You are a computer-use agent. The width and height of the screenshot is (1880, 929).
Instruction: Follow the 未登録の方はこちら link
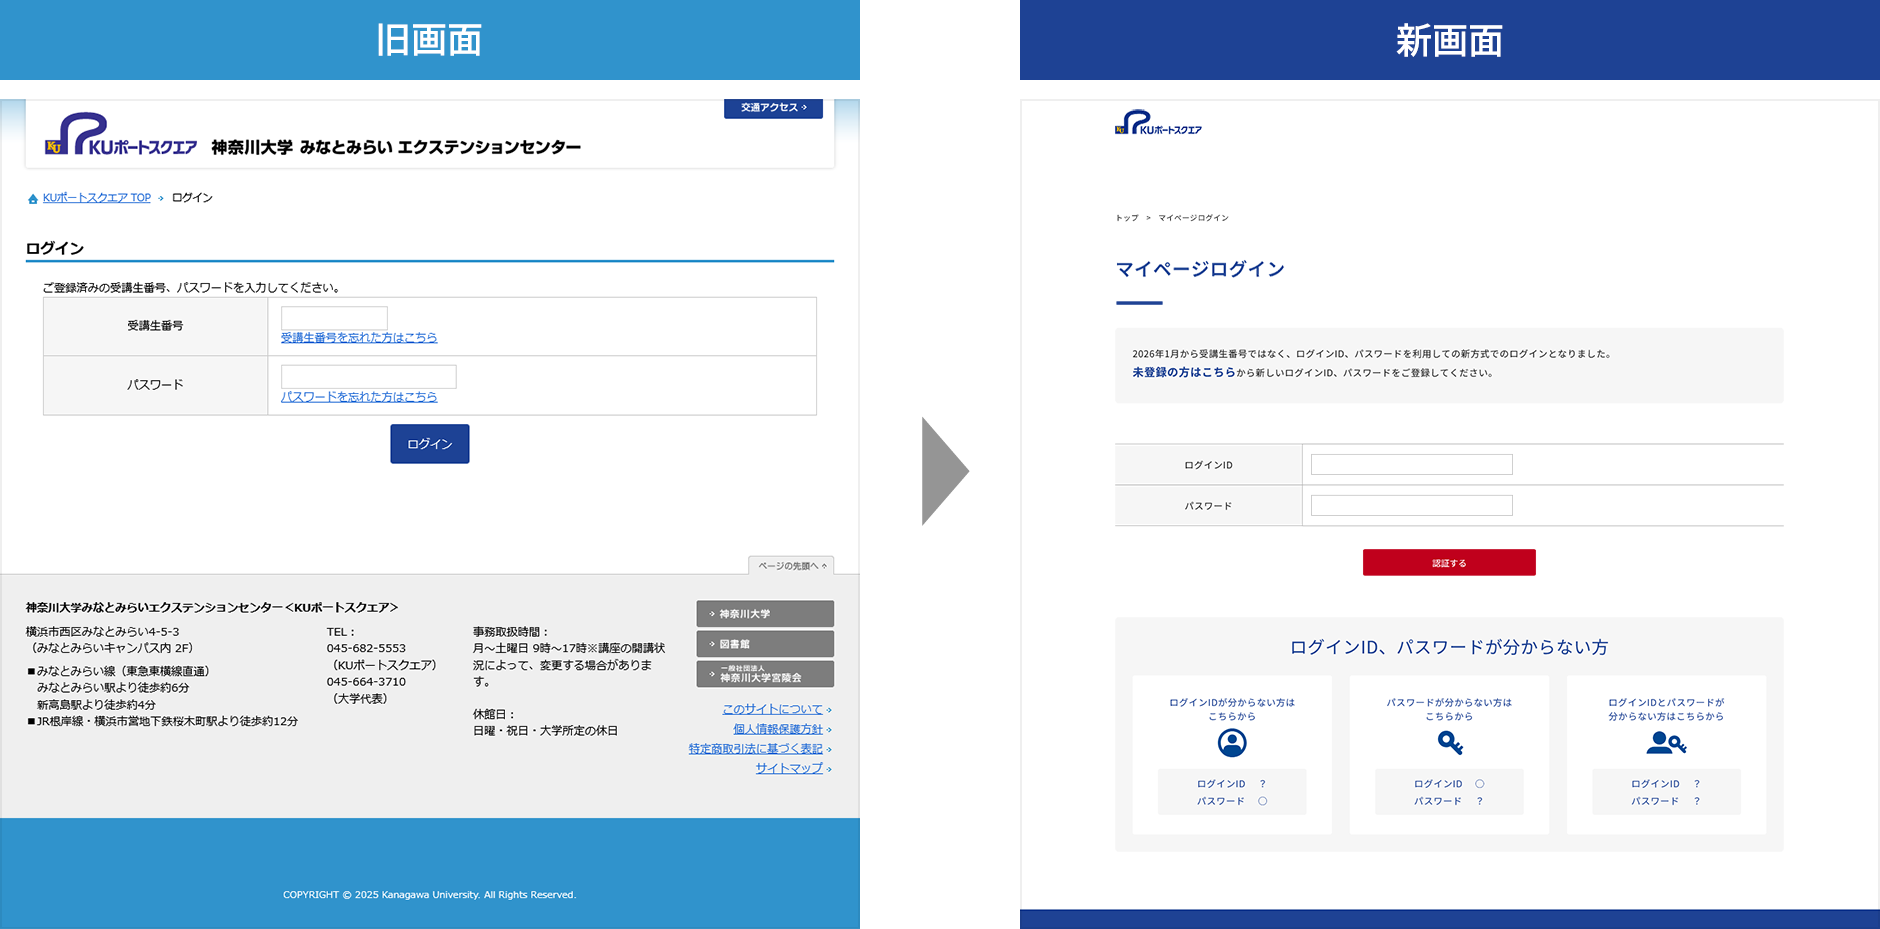pyautogui.click(x=1183, y=373)
